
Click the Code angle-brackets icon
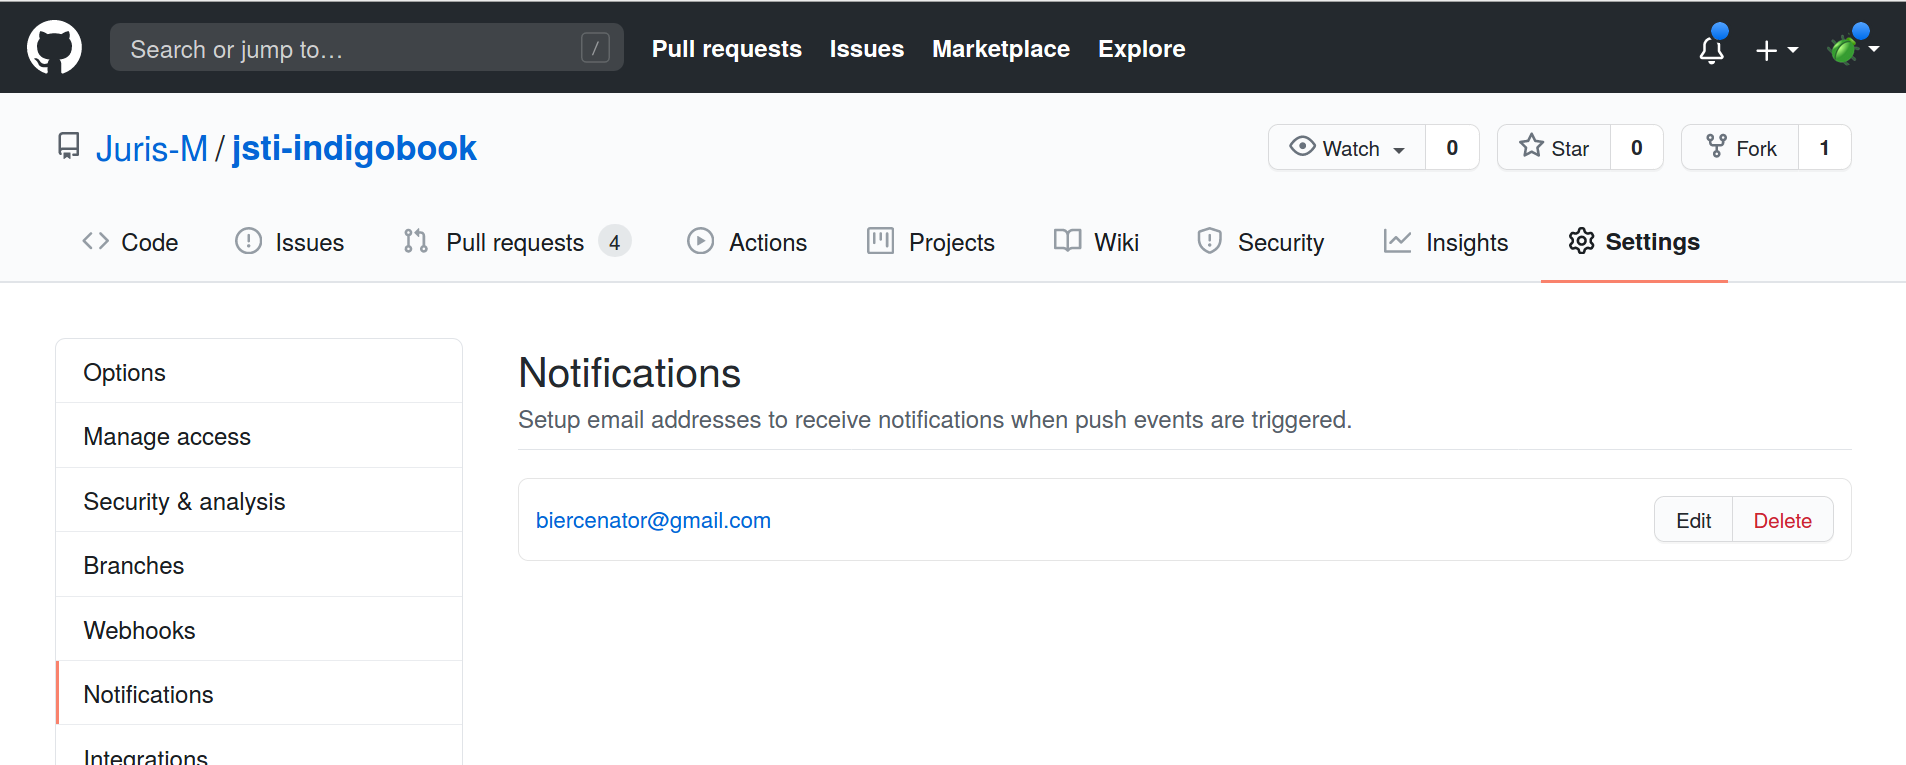[x=95, y=241]
